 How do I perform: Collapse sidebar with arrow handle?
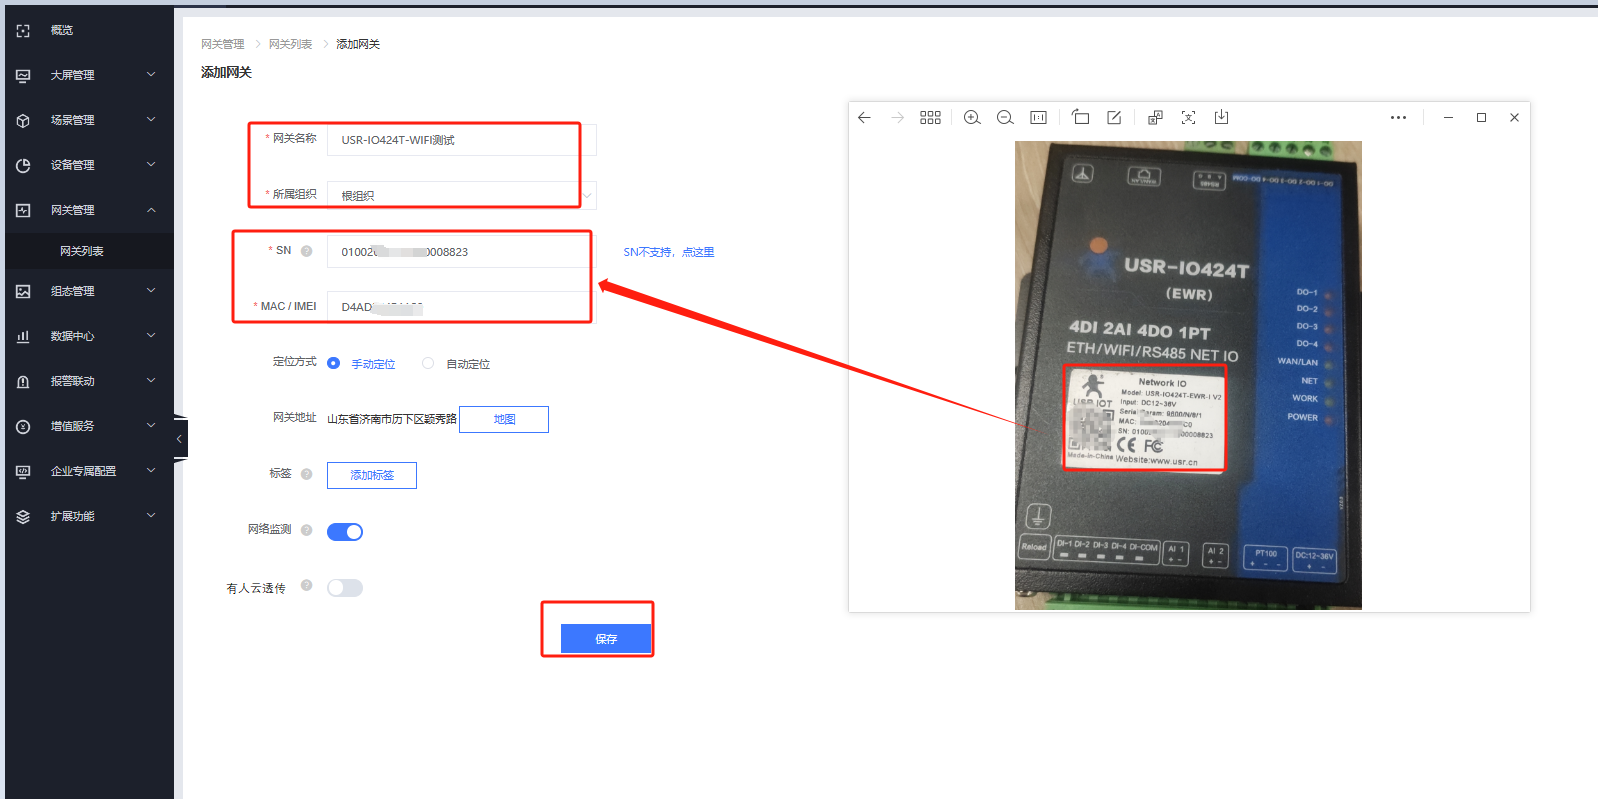(180, 438)
